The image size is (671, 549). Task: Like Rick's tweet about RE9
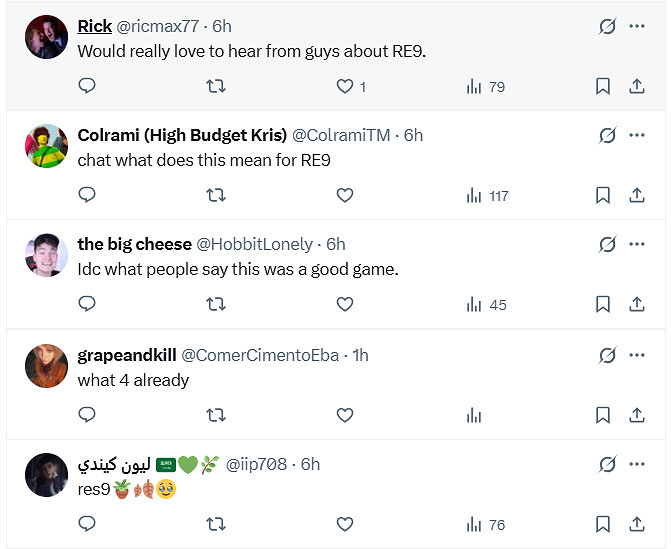coord(345,87)
